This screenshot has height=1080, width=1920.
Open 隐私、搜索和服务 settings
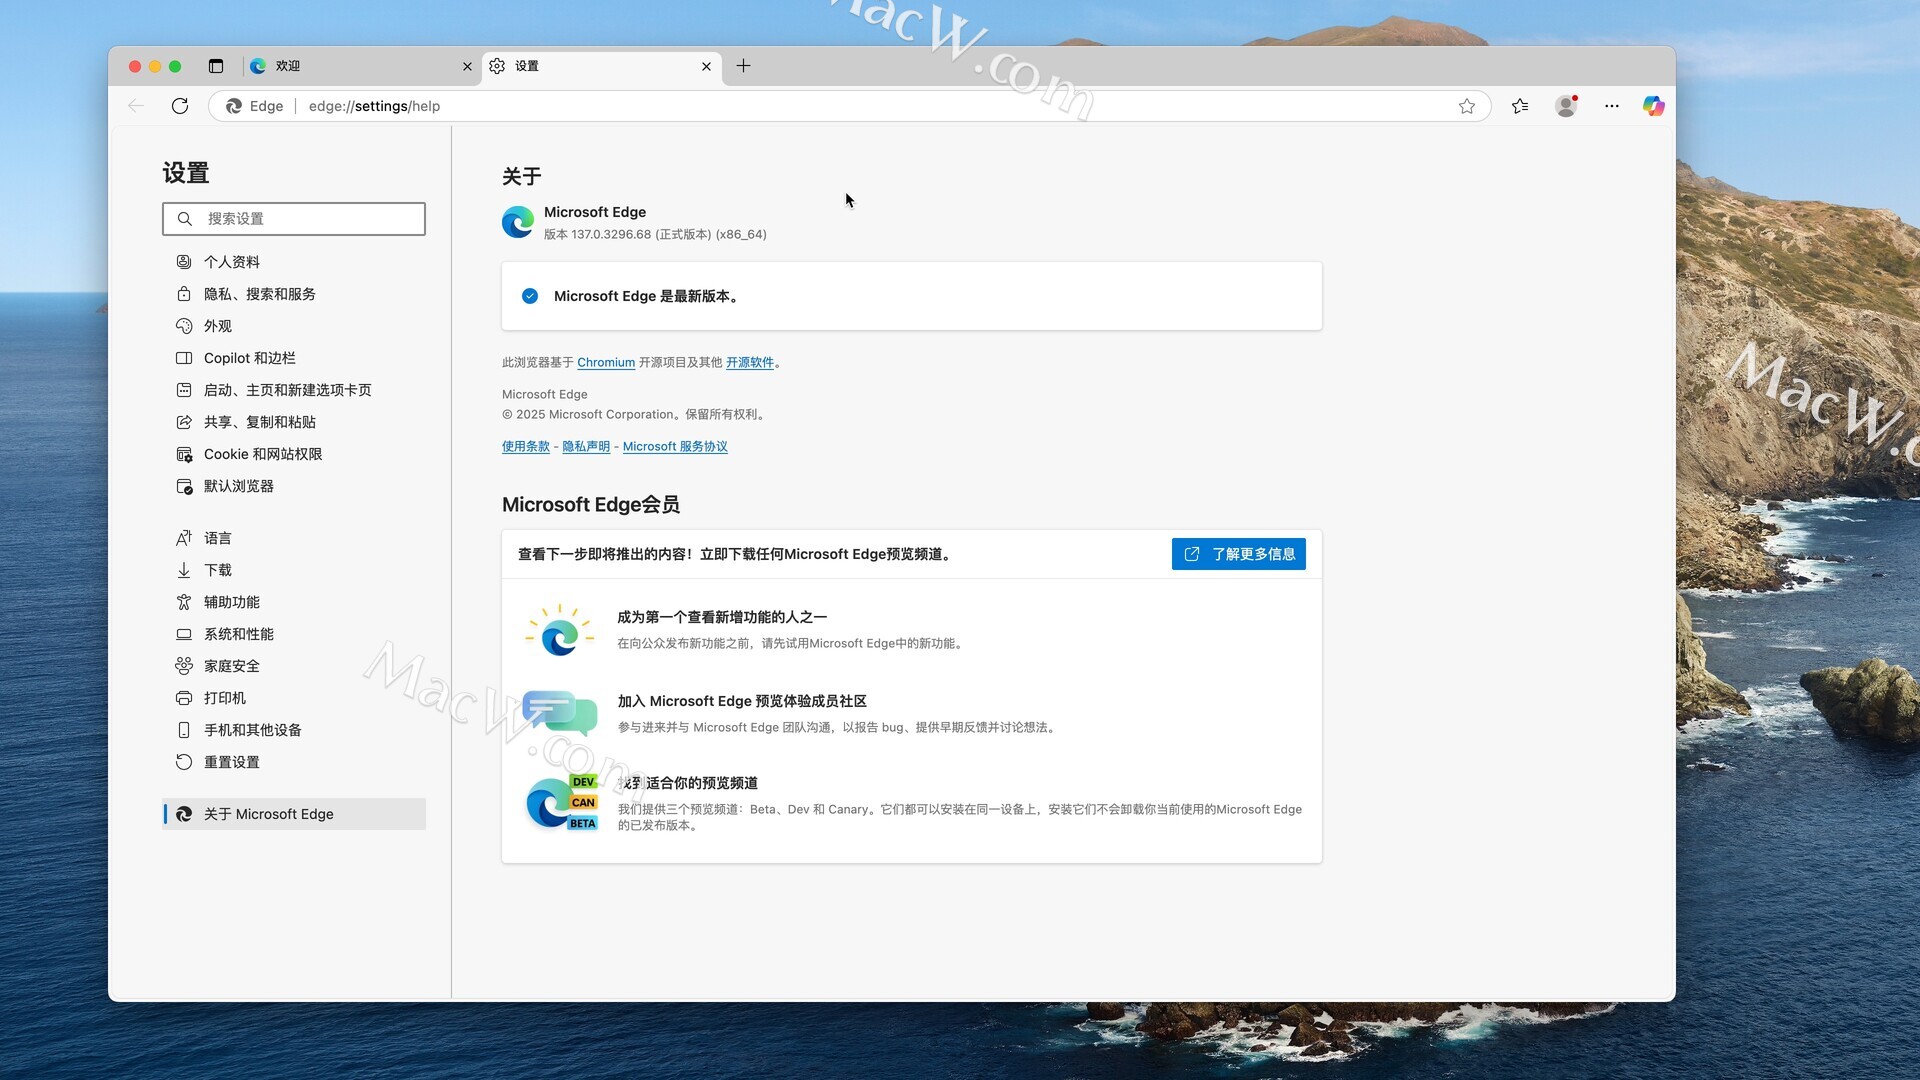294,294
